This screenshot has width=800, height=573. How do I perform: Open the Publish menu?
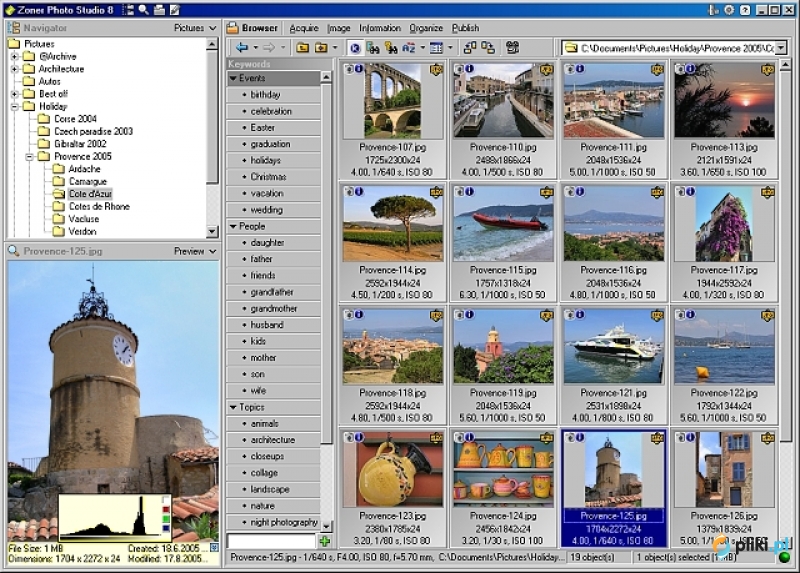(x=465, y=28)
